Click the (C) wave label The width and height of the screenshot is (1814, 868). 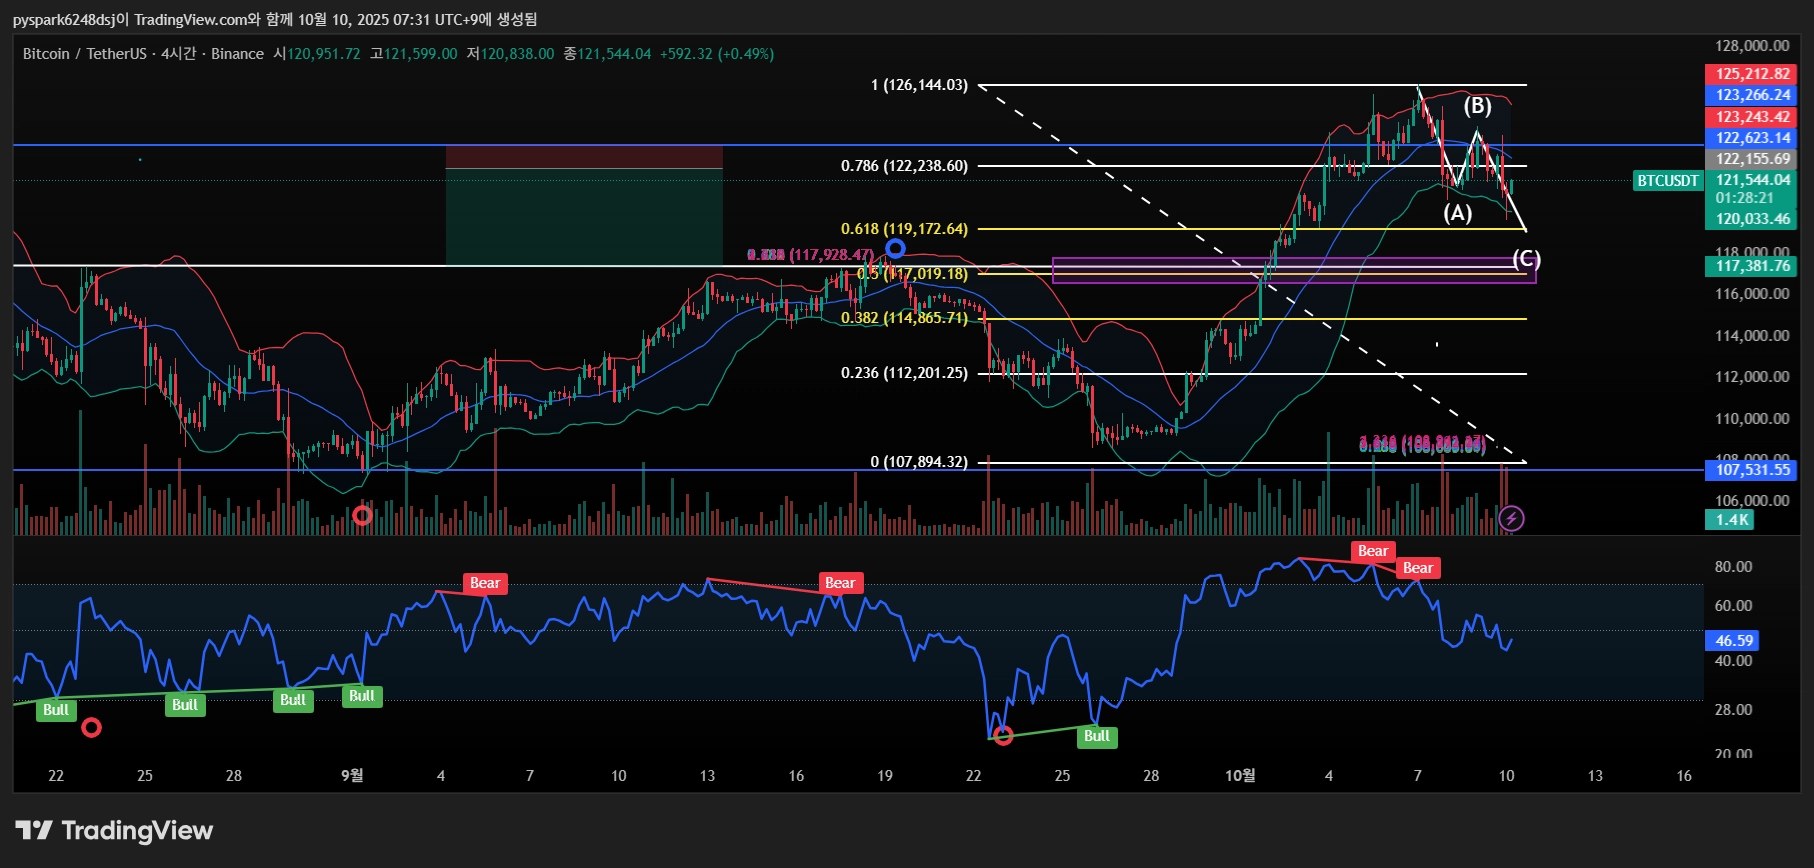[x=1526, y=260]
